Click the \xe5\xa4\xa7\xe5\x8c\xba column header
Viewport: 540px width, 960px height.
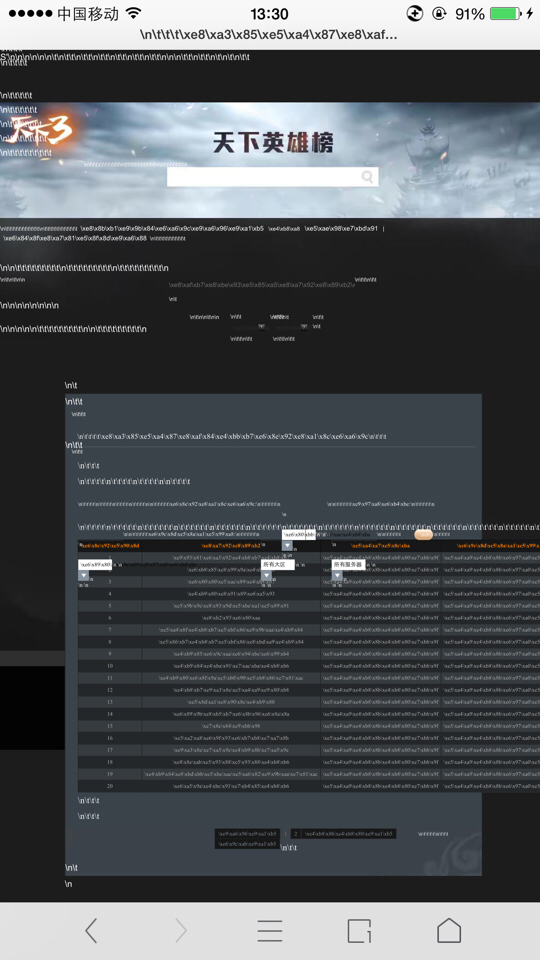(380, 545)
